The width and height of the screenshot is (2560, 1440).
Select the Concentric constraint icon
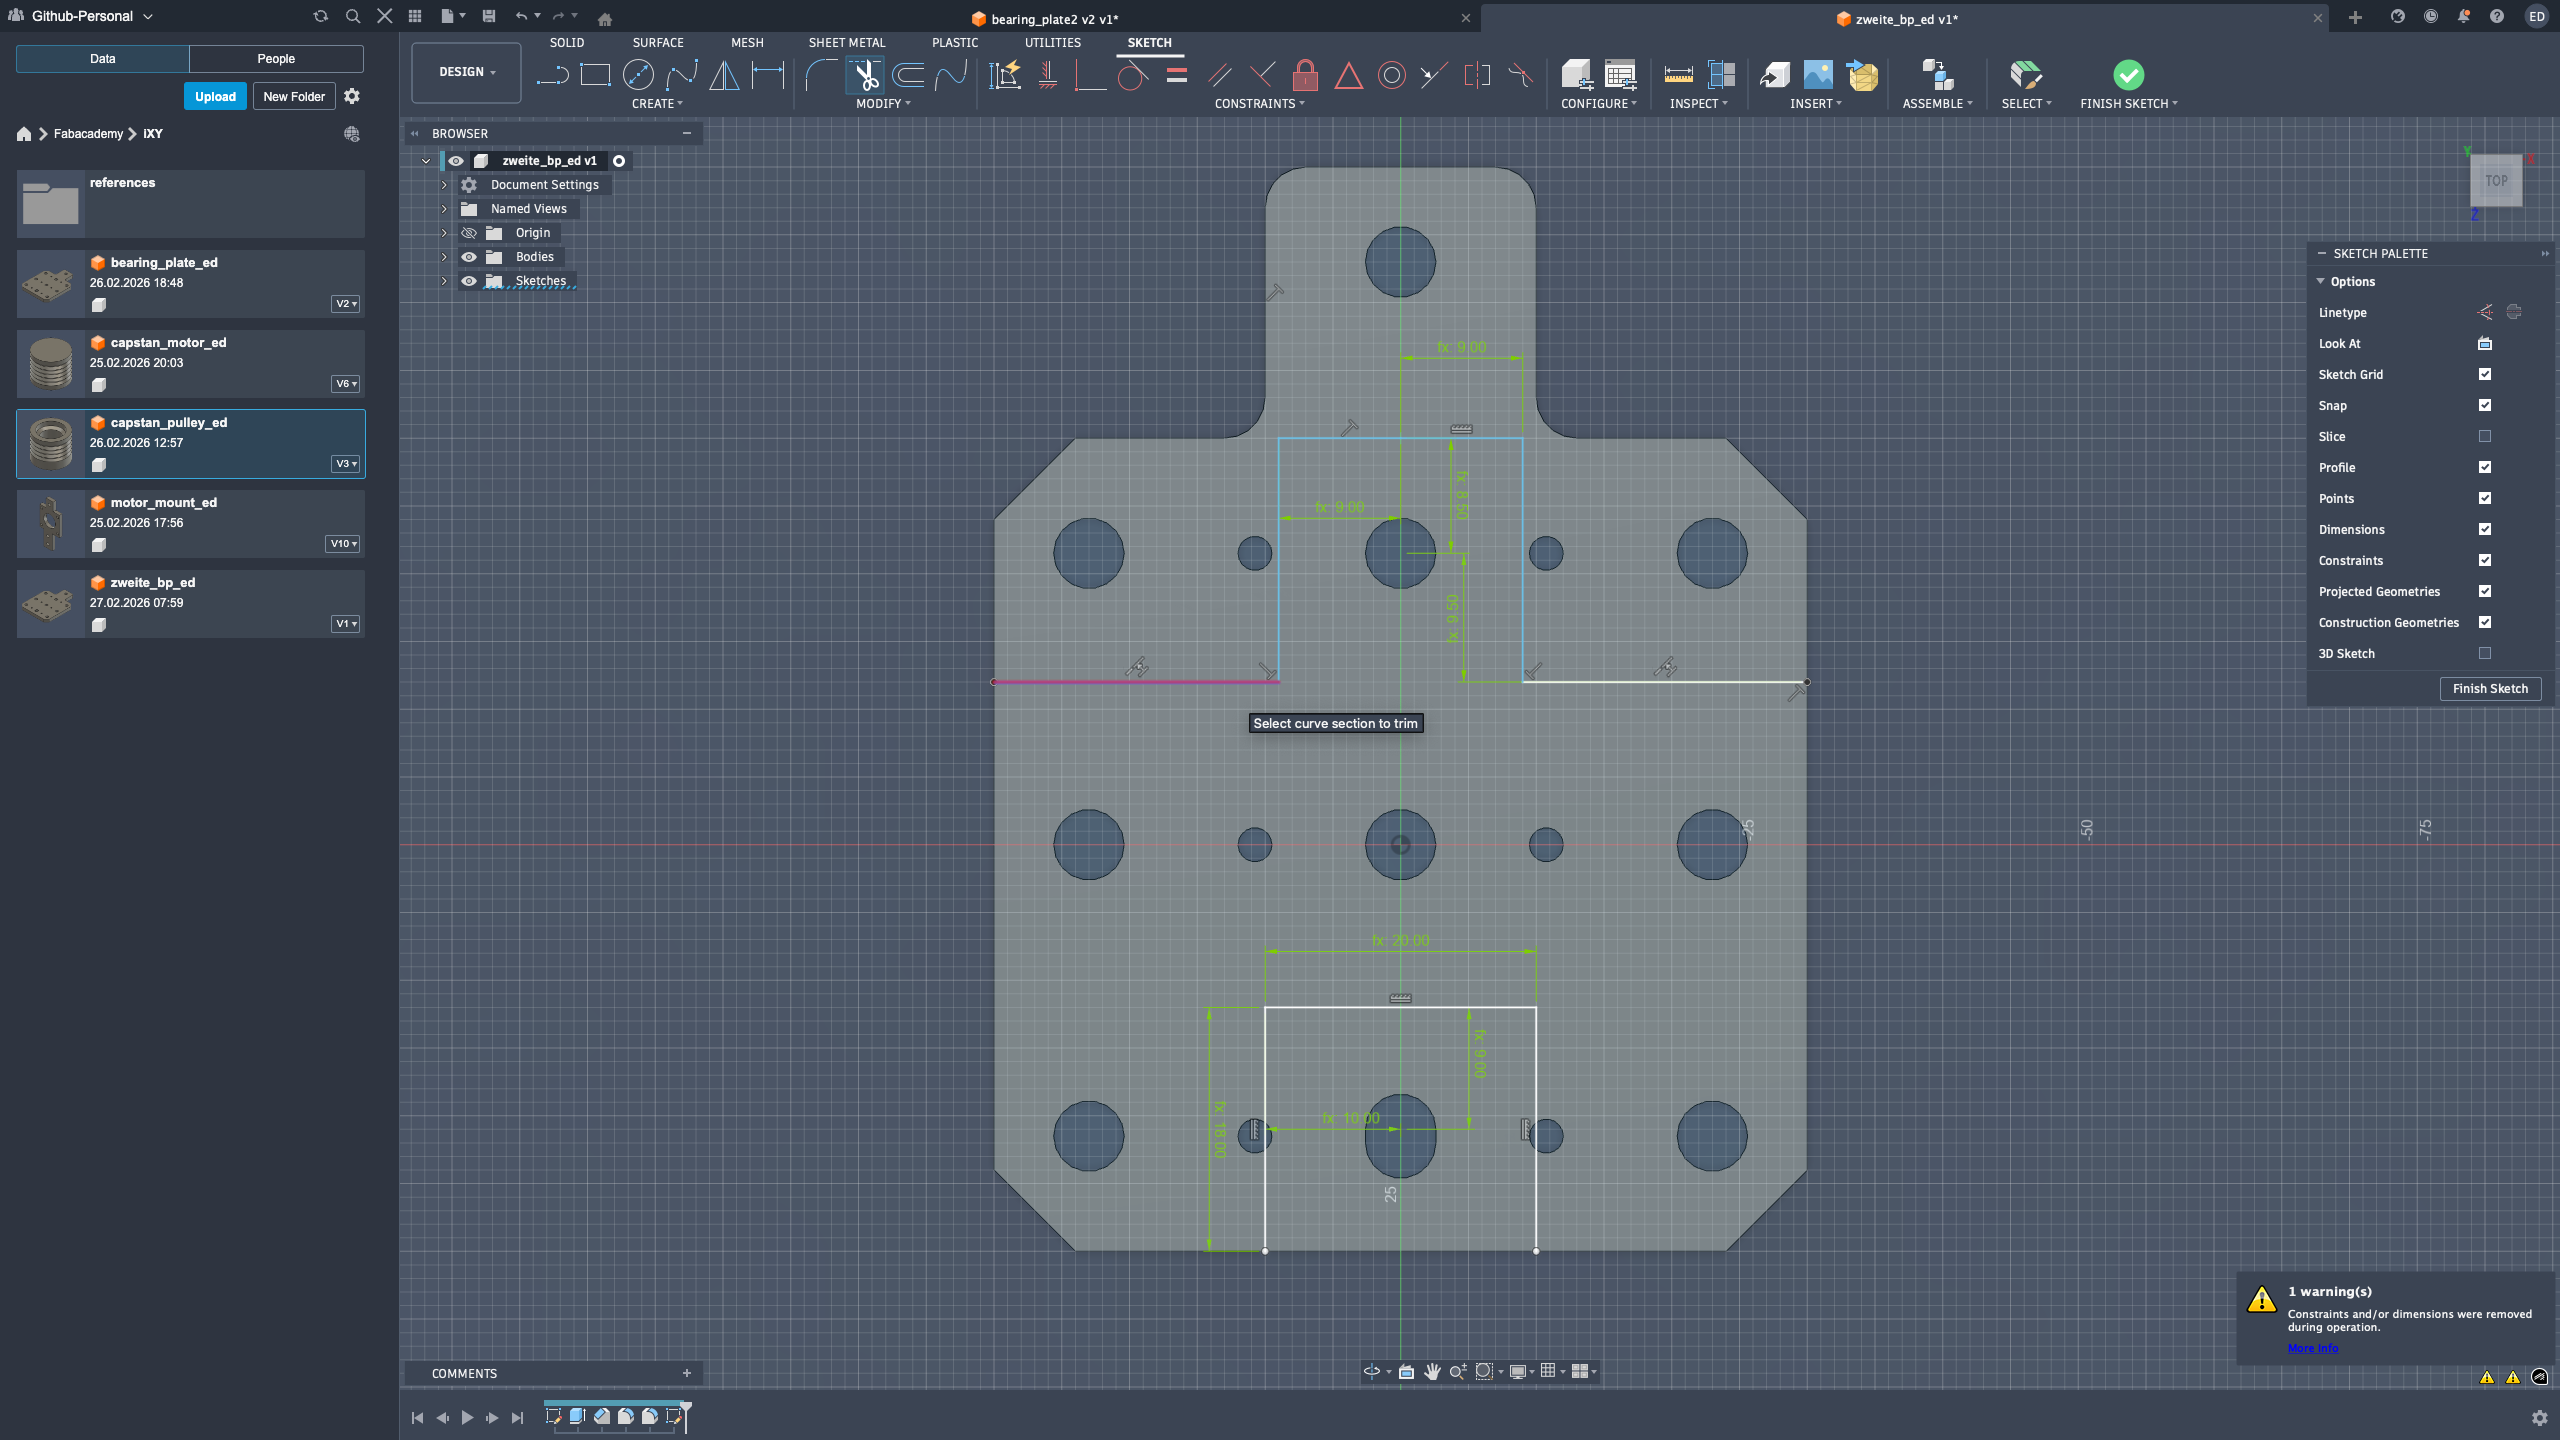(x=1391, y=75)
